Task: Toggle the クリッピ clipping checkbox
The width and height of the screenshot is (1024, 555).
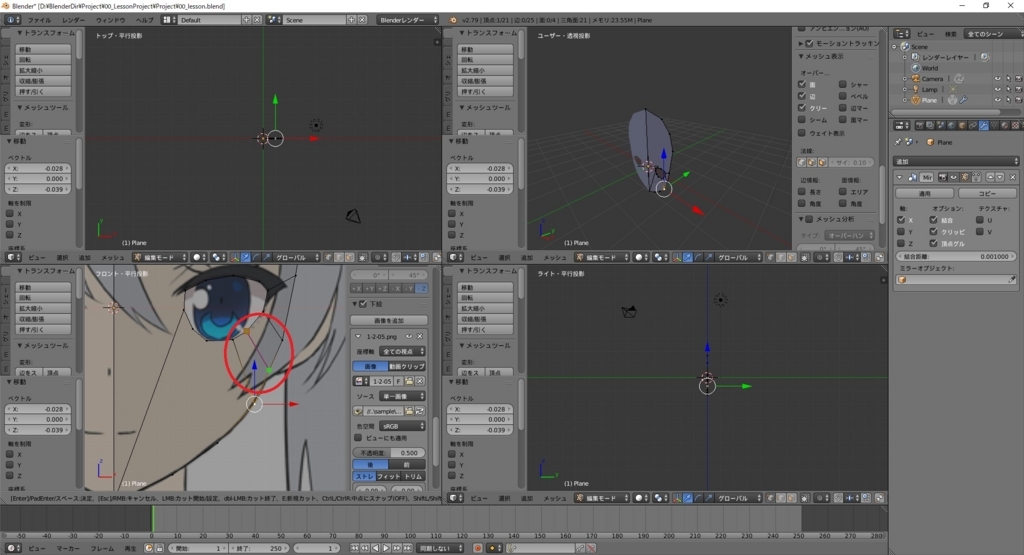Action: 933,232
